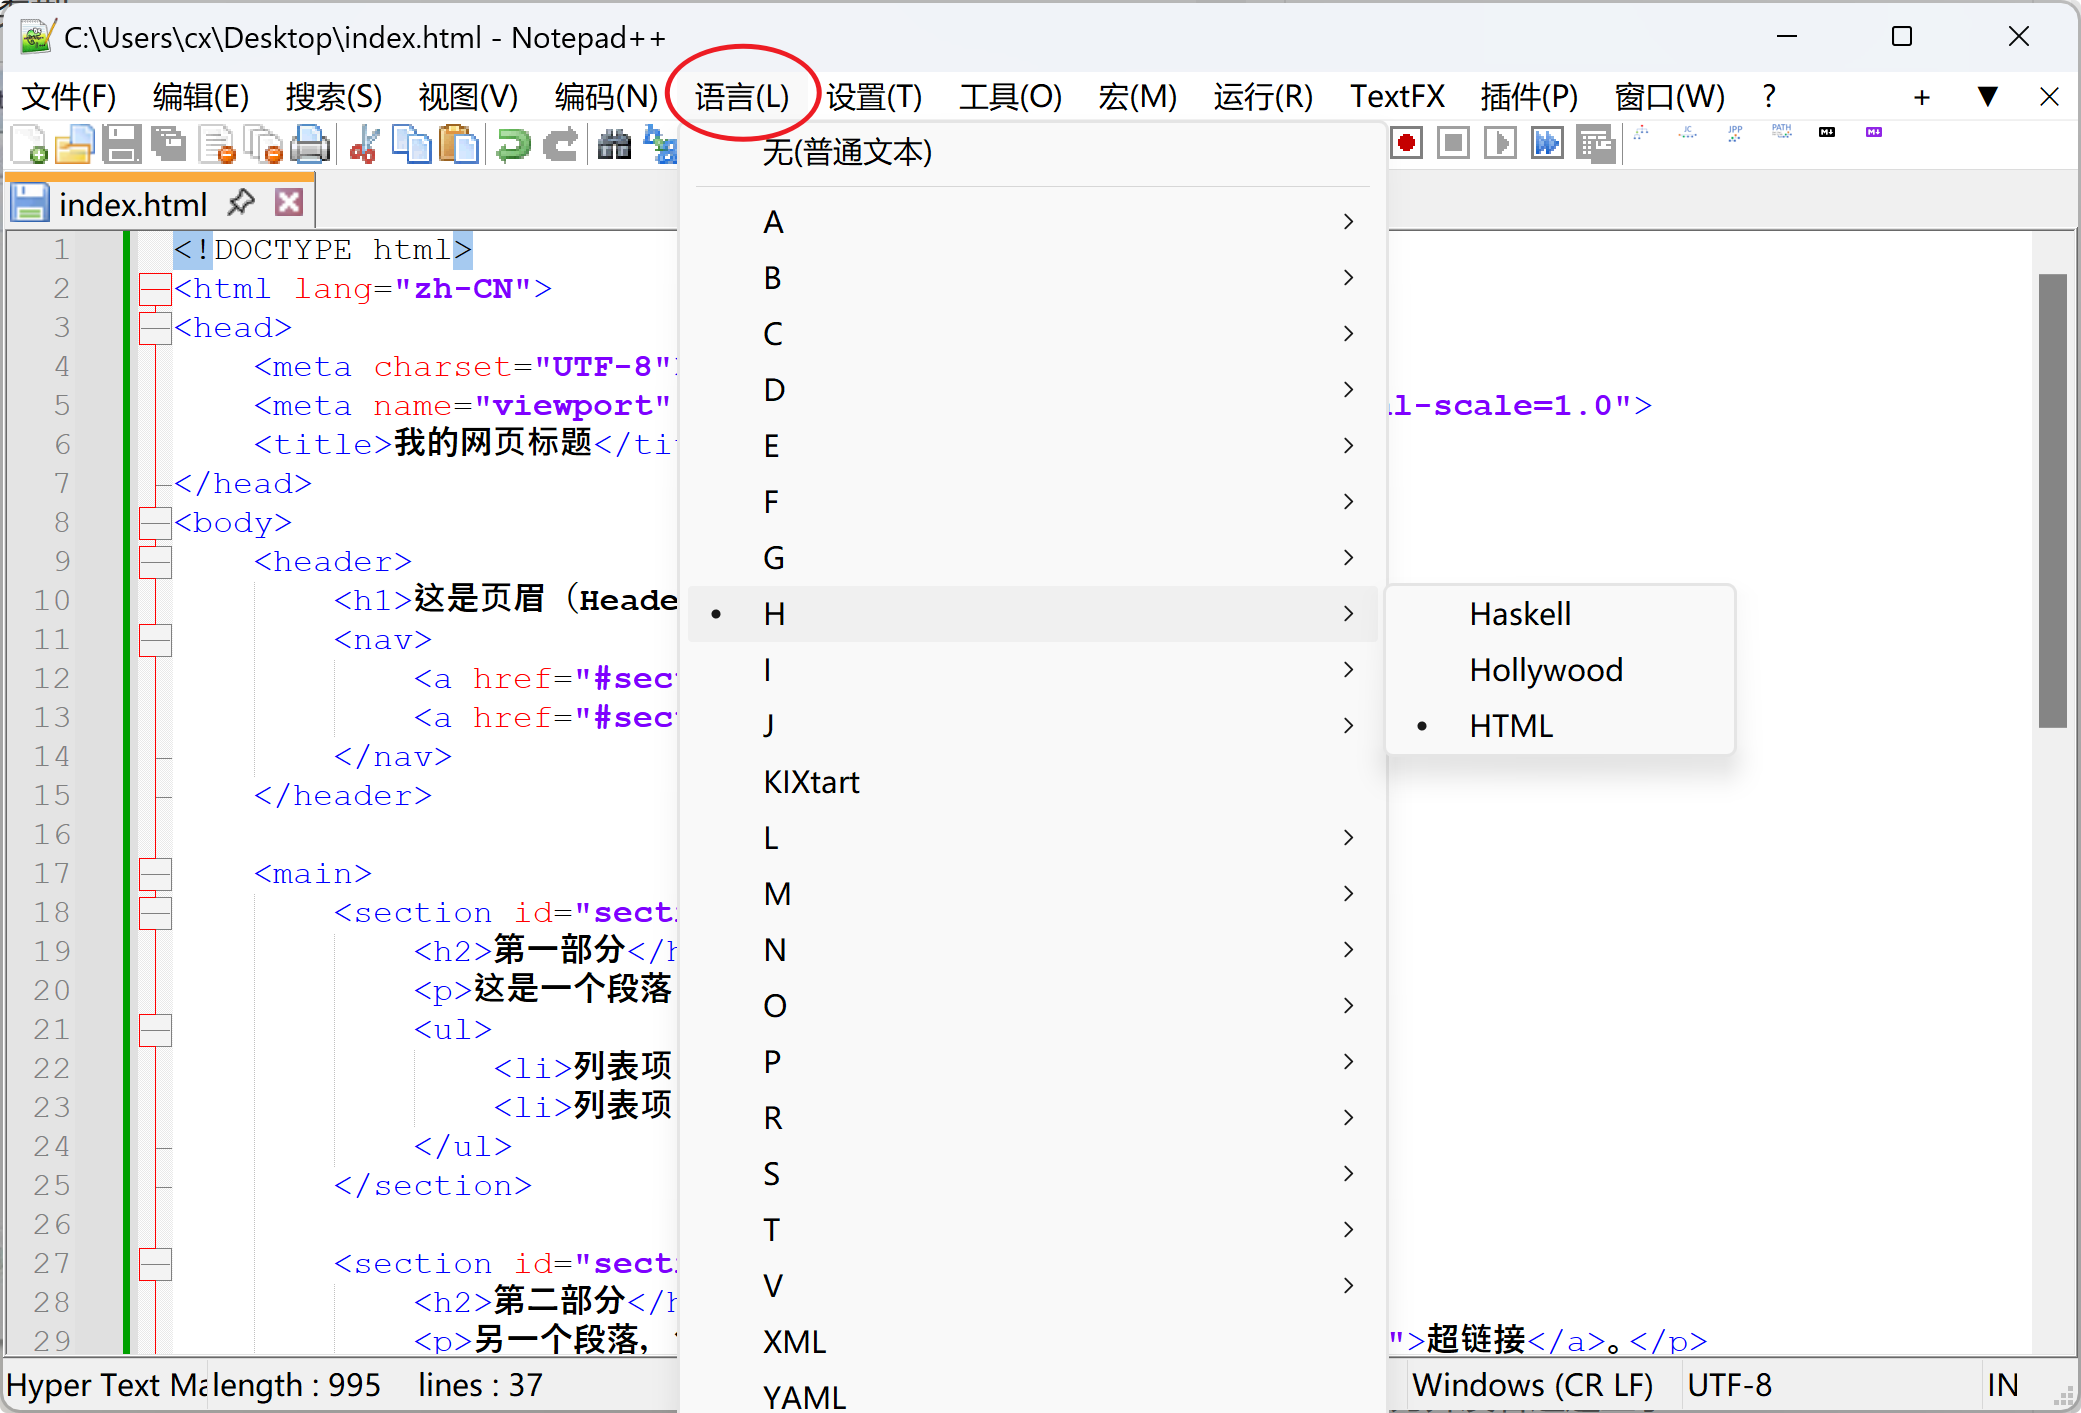This screenshot has height=1413, width=2081.
Task: Click the New file toolbar icon
Action: pyautogui.click(x=29, y=145)
